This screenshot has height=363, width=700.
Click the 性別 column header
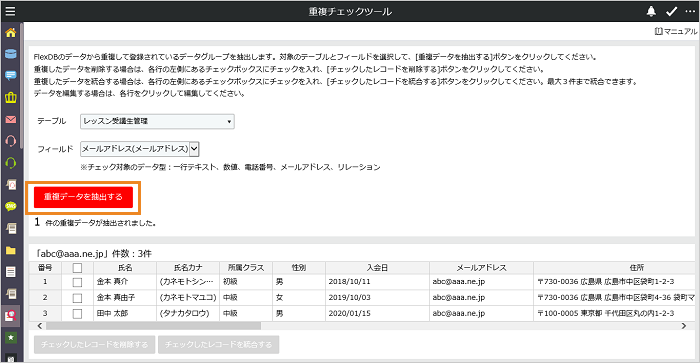[x=299, y=267]
